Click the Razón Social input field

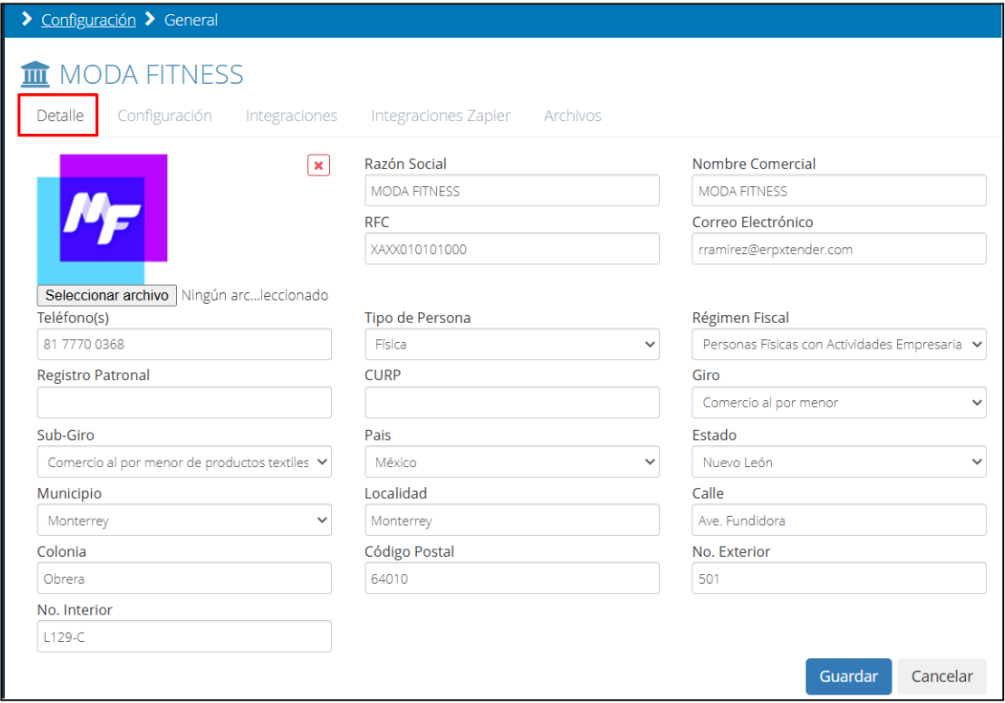(512, 190)
